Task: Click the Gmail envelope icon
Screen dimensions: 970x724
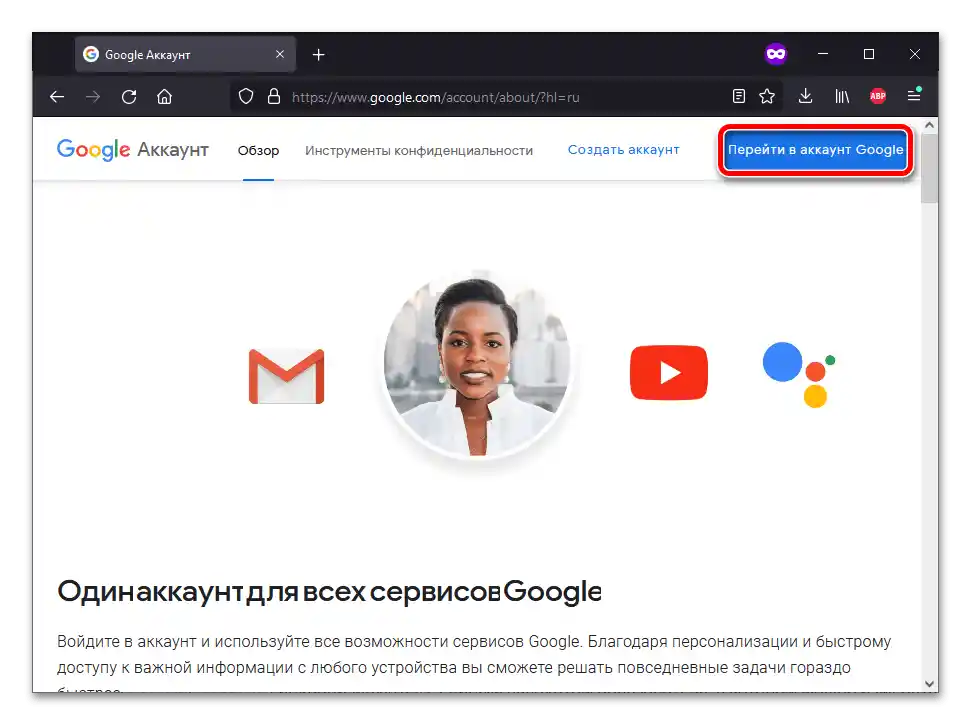Action: 286,376
